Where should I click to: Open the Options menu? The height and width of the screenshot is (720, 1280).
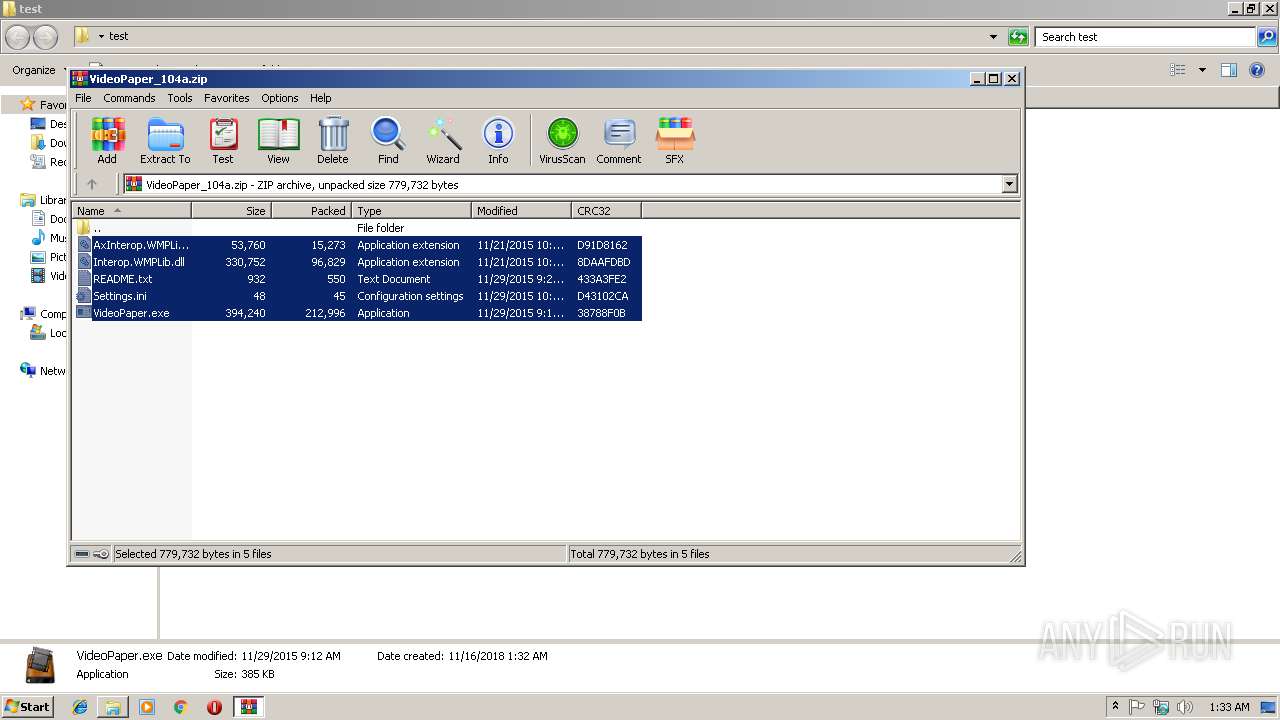280,98
